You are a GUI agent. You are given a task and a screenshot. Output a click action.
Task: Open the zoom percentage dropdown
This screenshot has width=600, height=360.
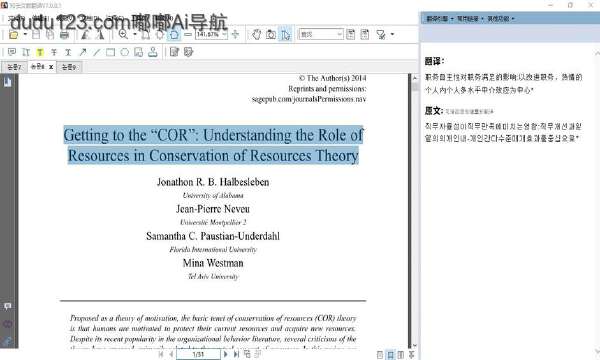point(224,34)
